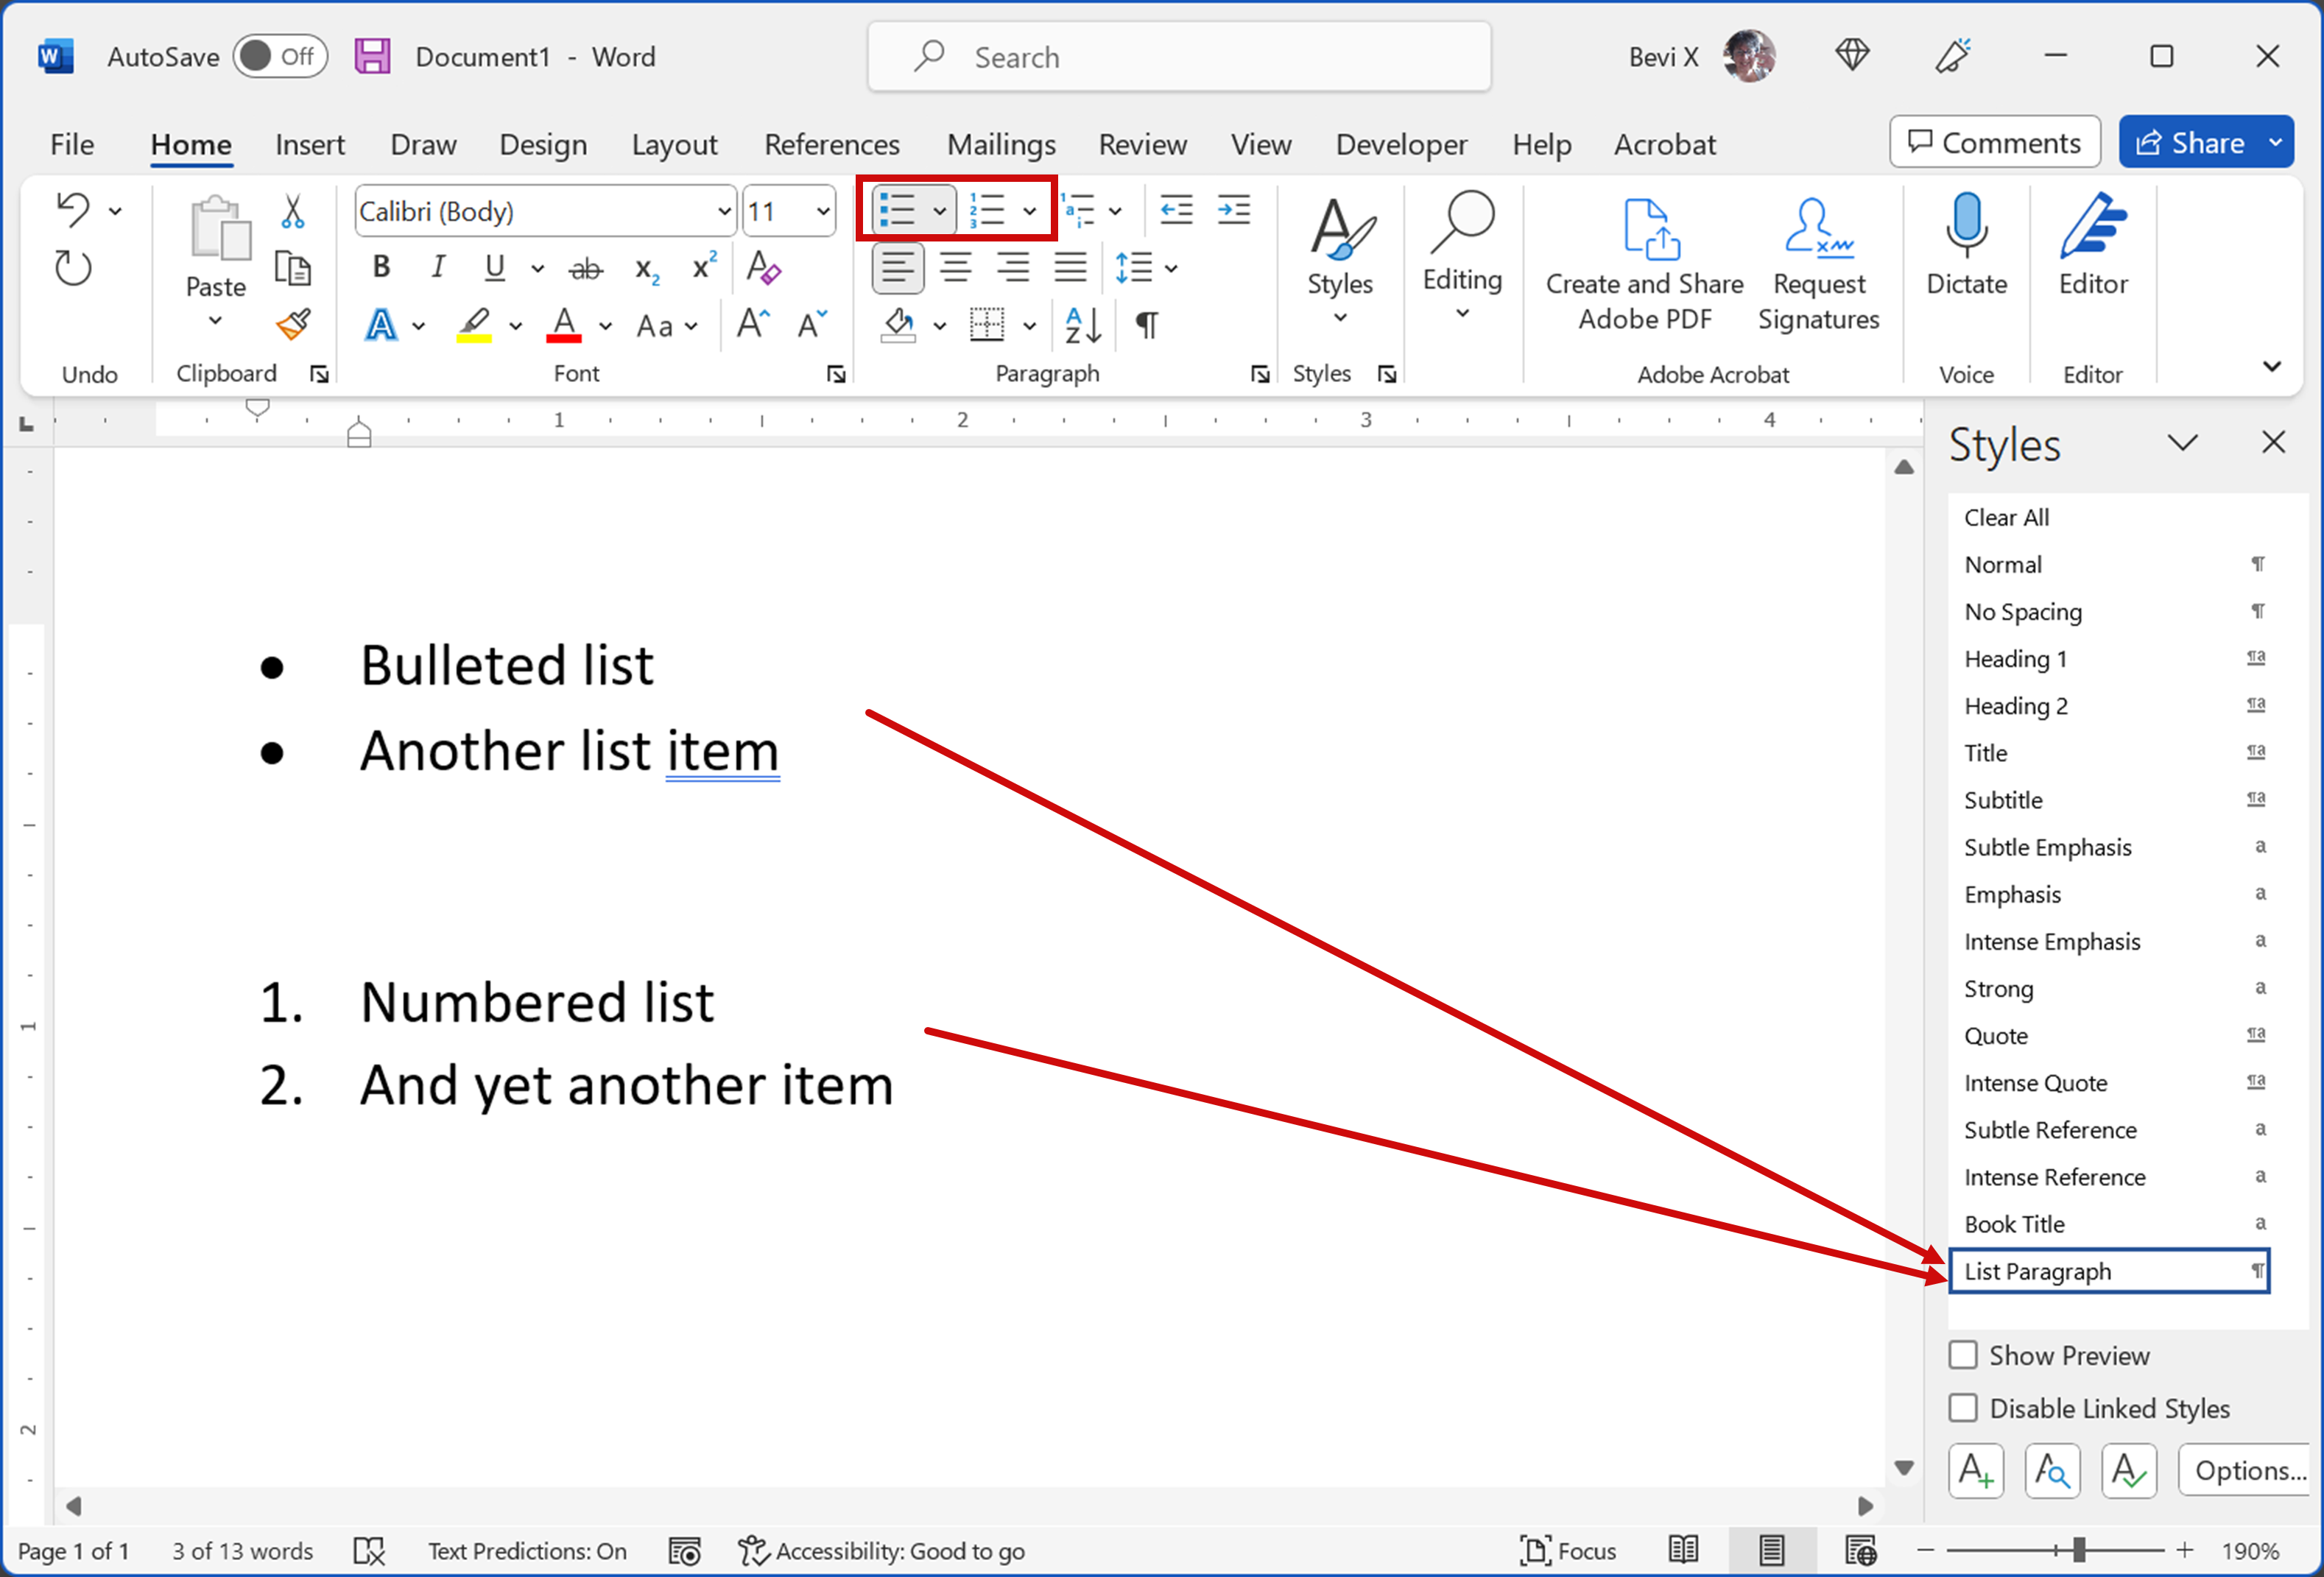The width and height of the screenshot is (2324, 1577).
Task: Collapse the Styles pane with its chevron
Action: (2184, 442)
